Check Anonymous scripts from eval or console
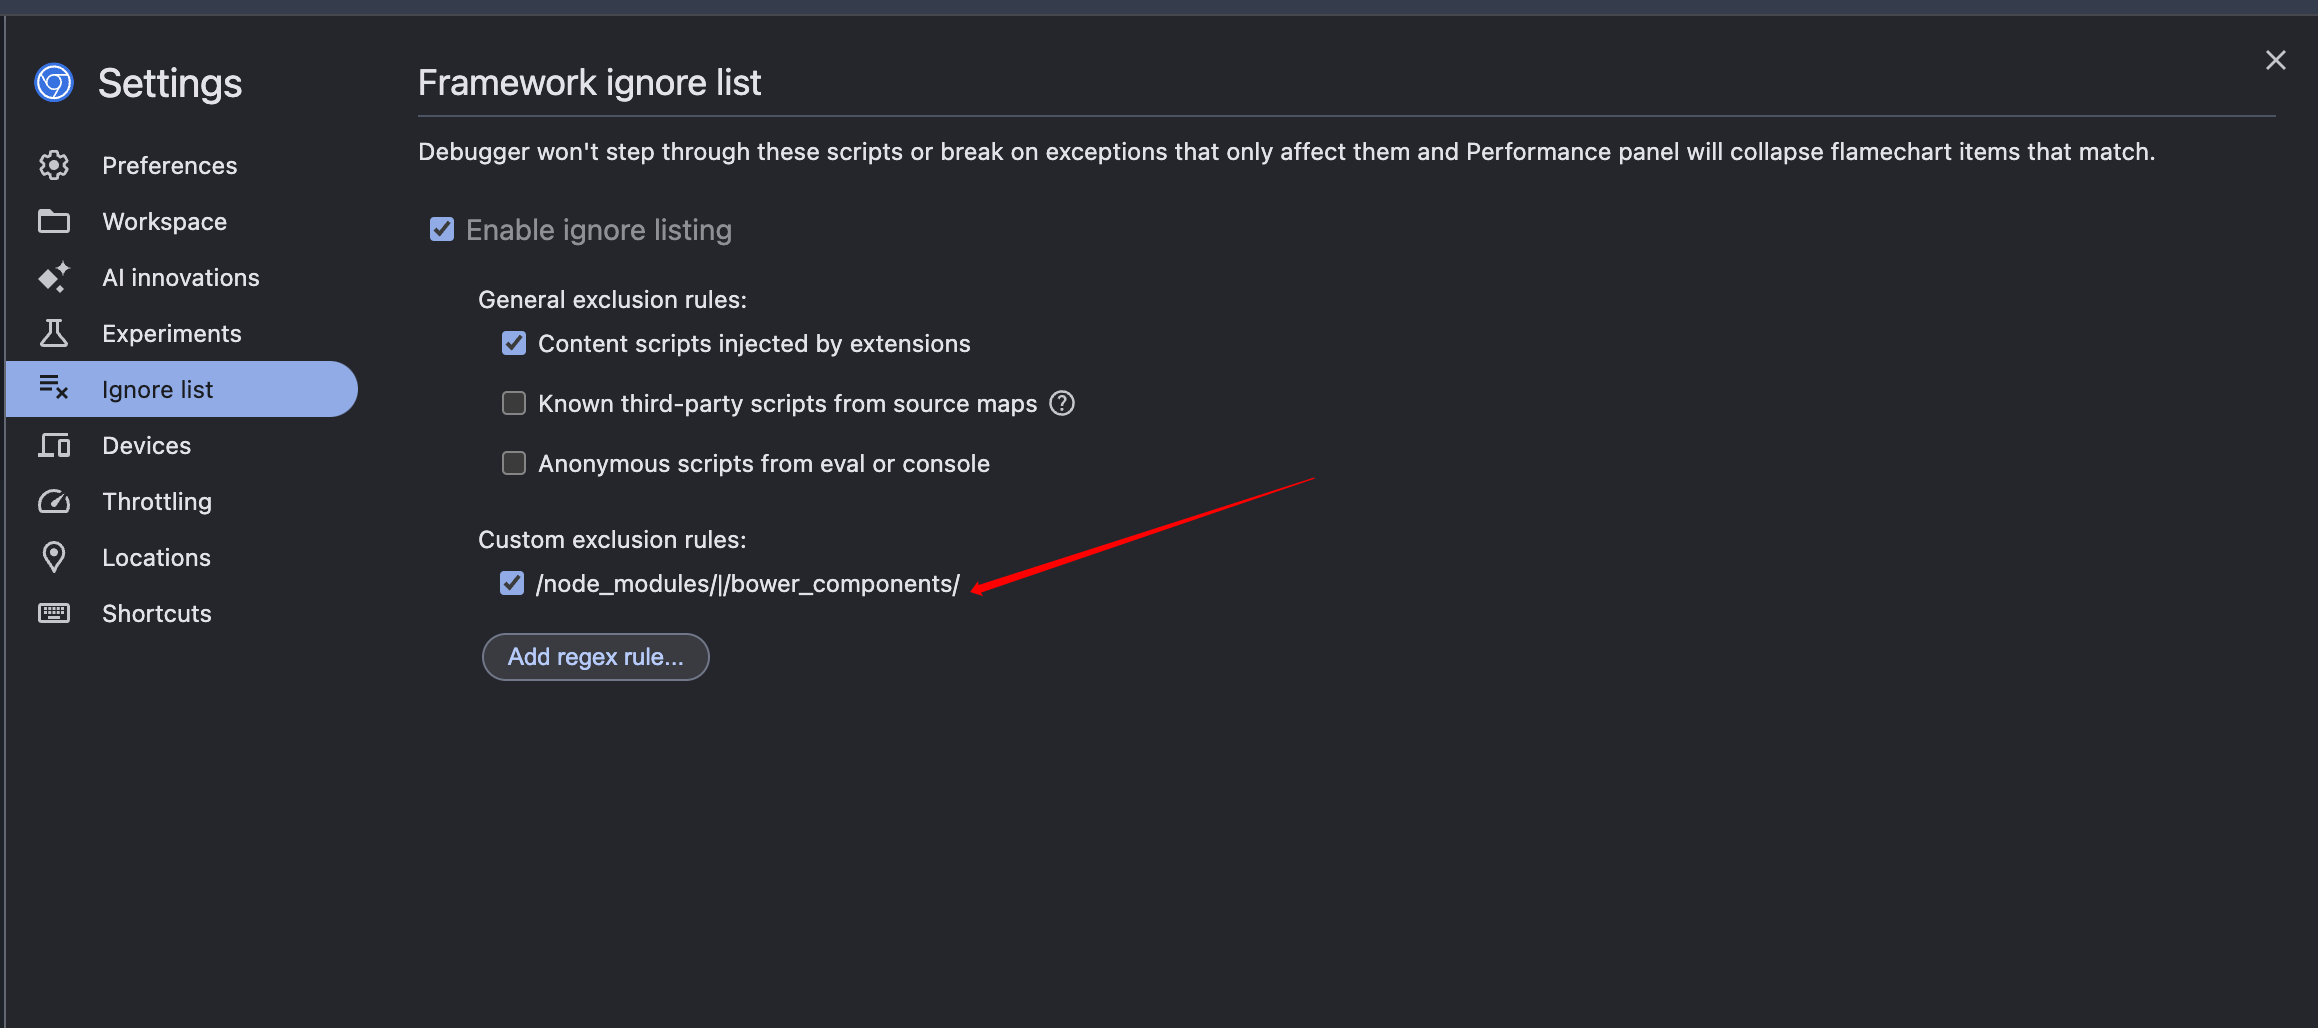 (514, 463)
